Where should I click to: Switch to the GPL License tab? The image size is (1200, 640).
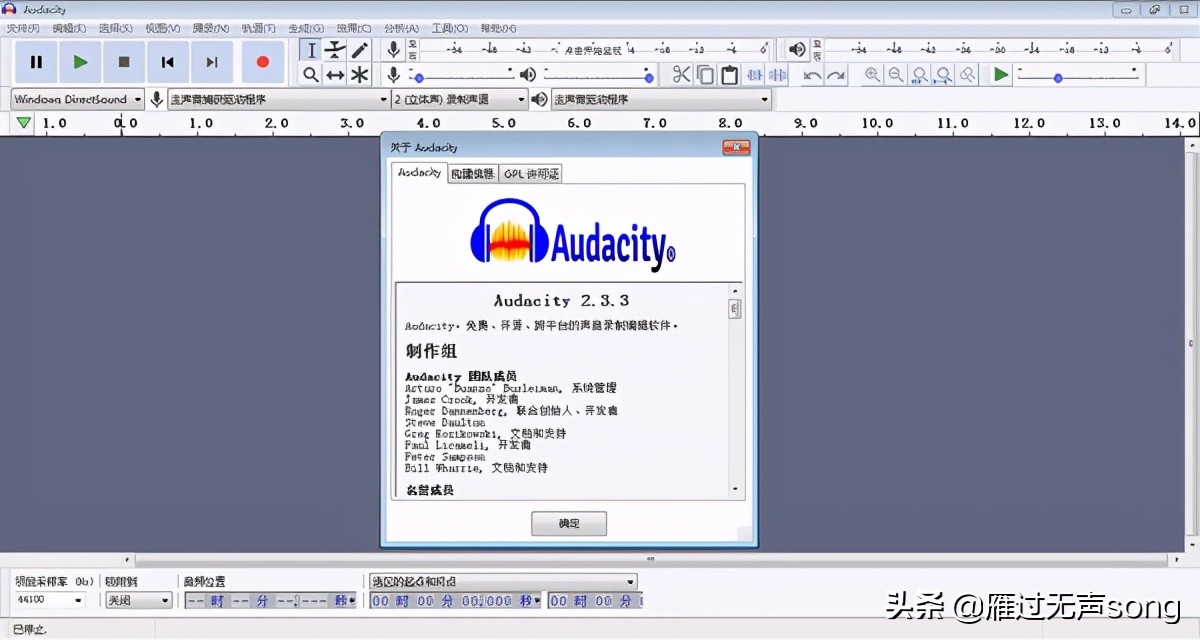[530, 173]
